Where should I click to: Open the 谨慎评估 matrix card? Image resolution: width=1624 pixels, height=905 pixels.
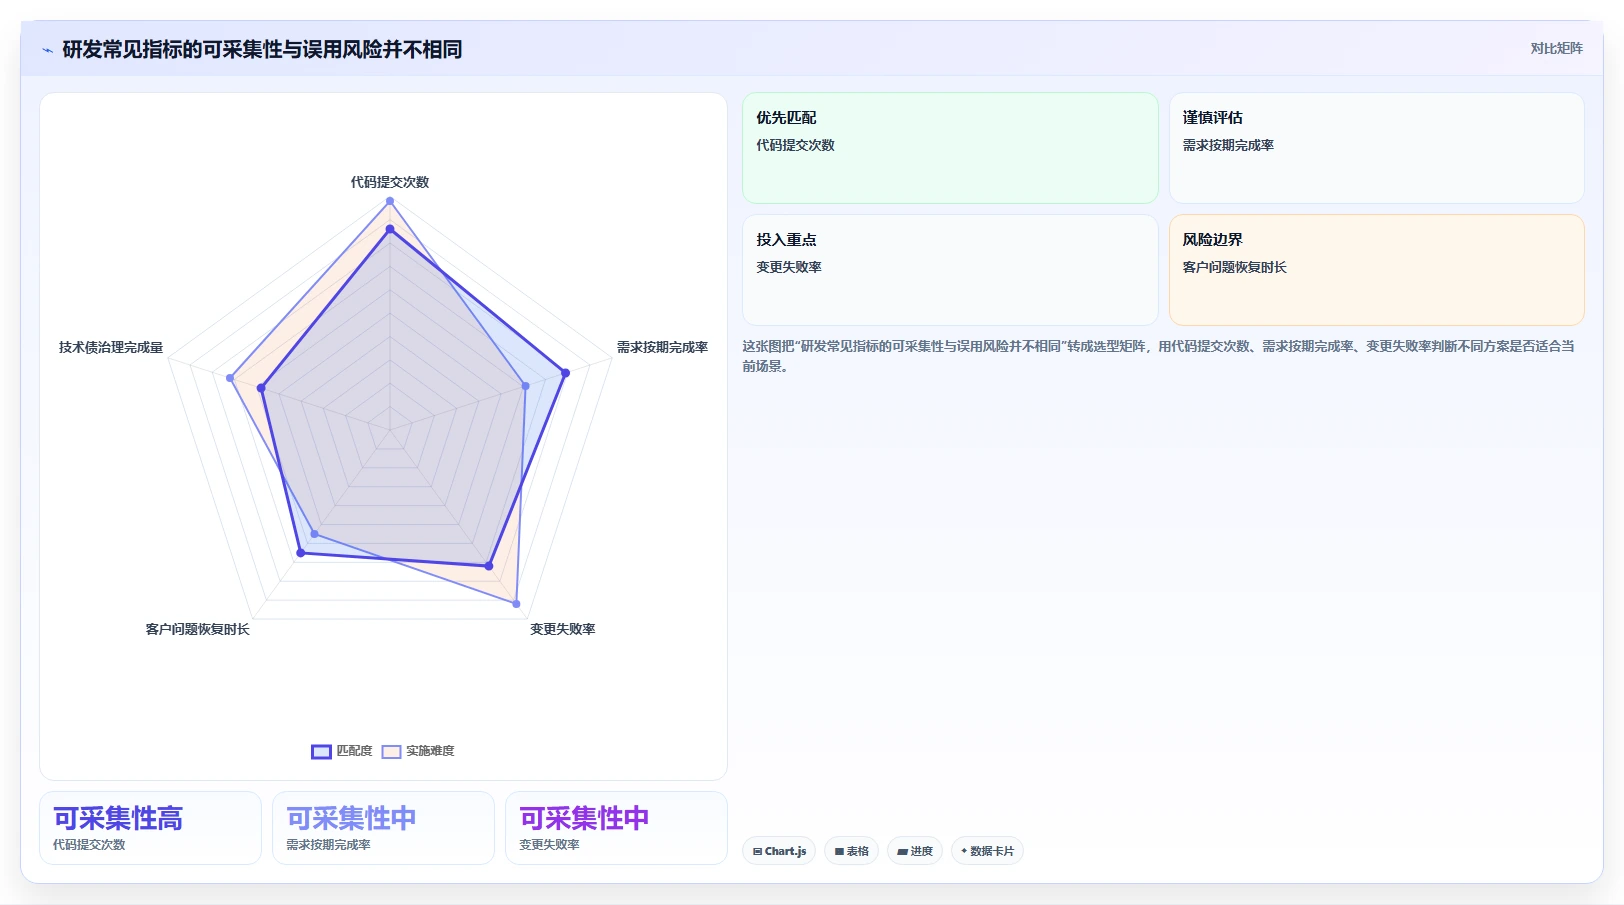pos(1376,148)
